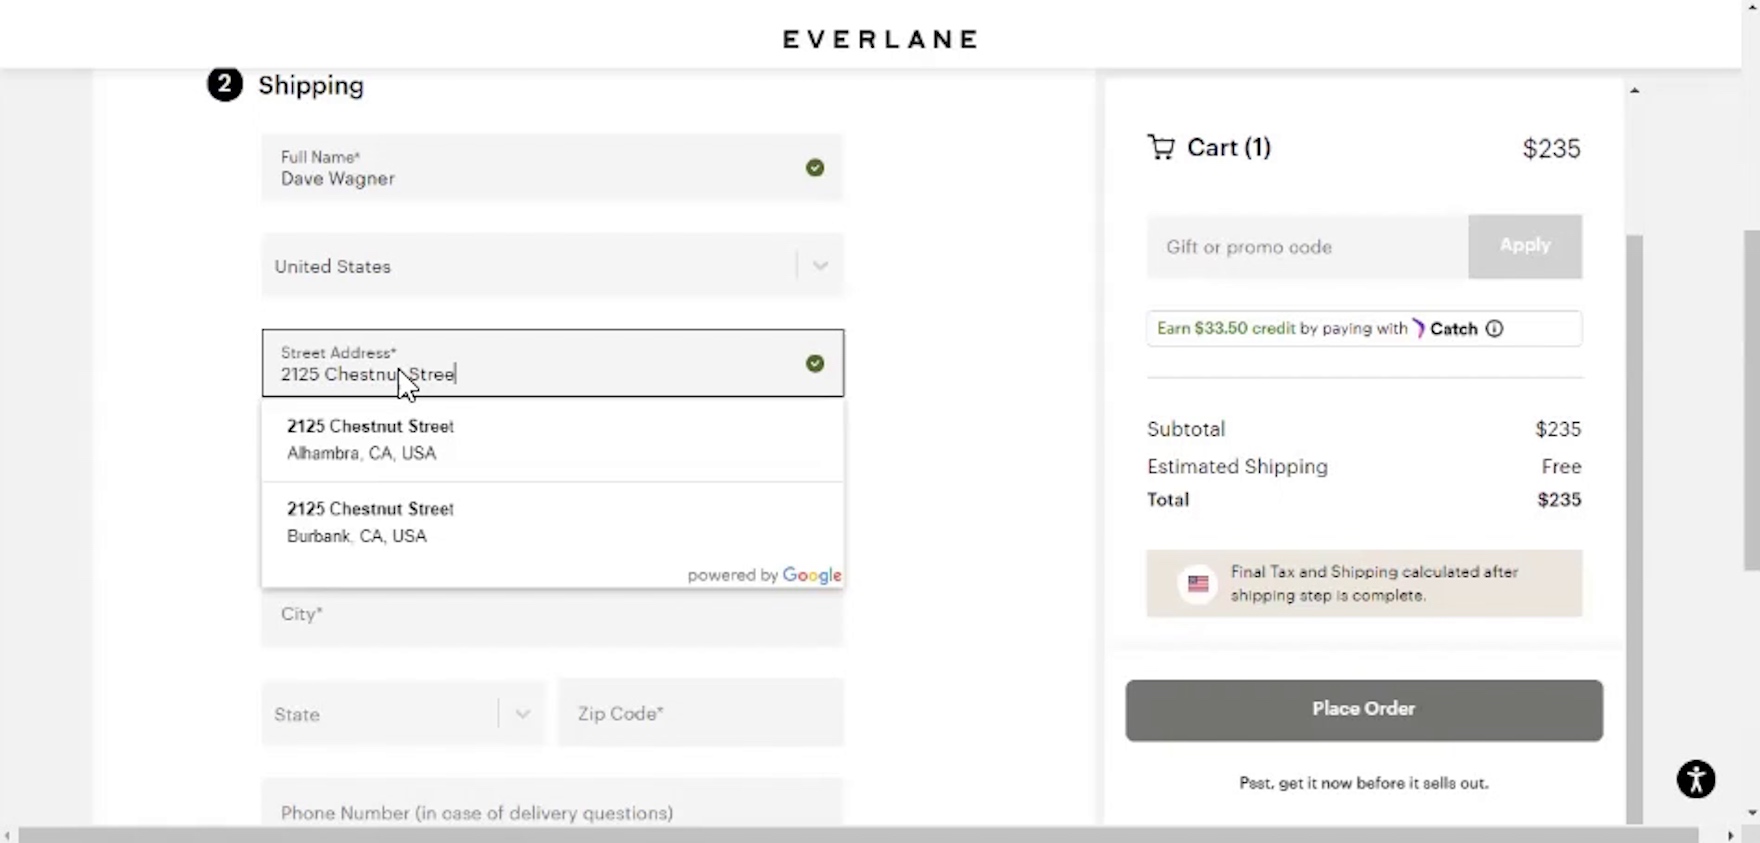Screen dimensions: 1760x843
Task: Click the shopping cart icon
Action: pos(1161,148)
